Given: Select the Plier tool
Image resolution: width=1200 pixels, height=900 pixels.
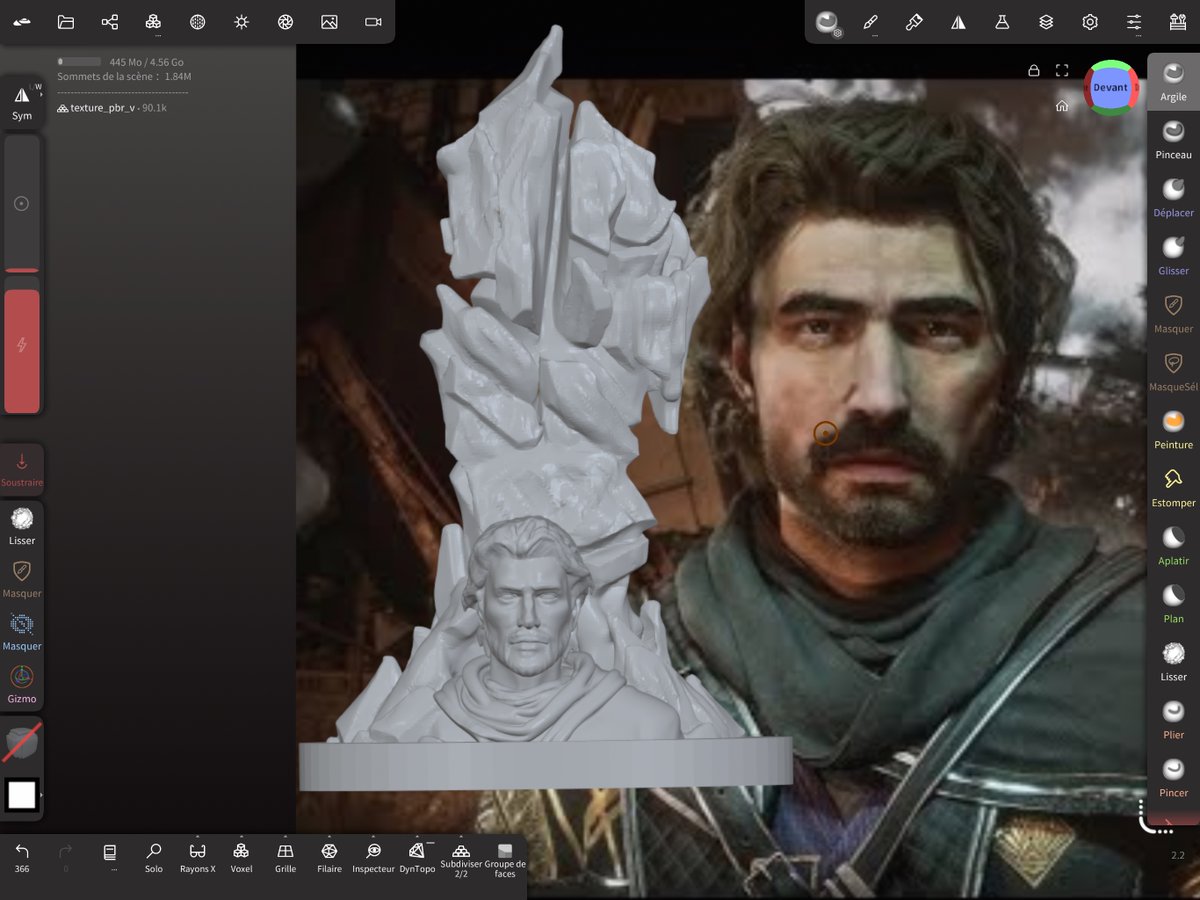Looking at the screenshot, I should pyautogui.click(x=1173, y=719).
